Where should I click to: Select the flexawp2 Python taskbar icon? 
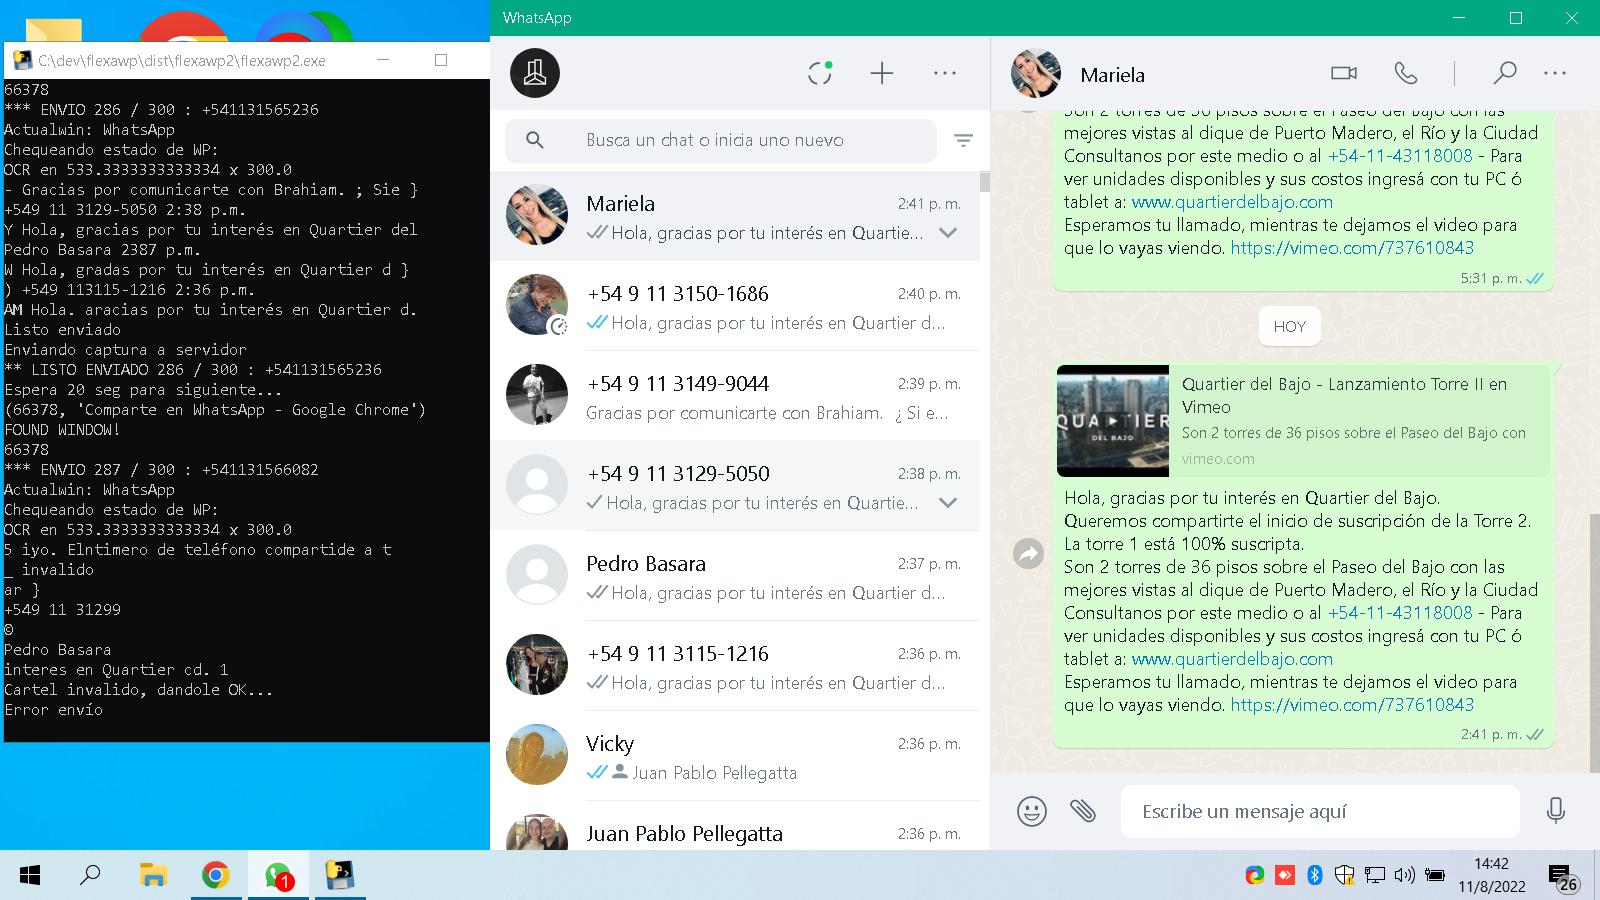click(340, 876)
